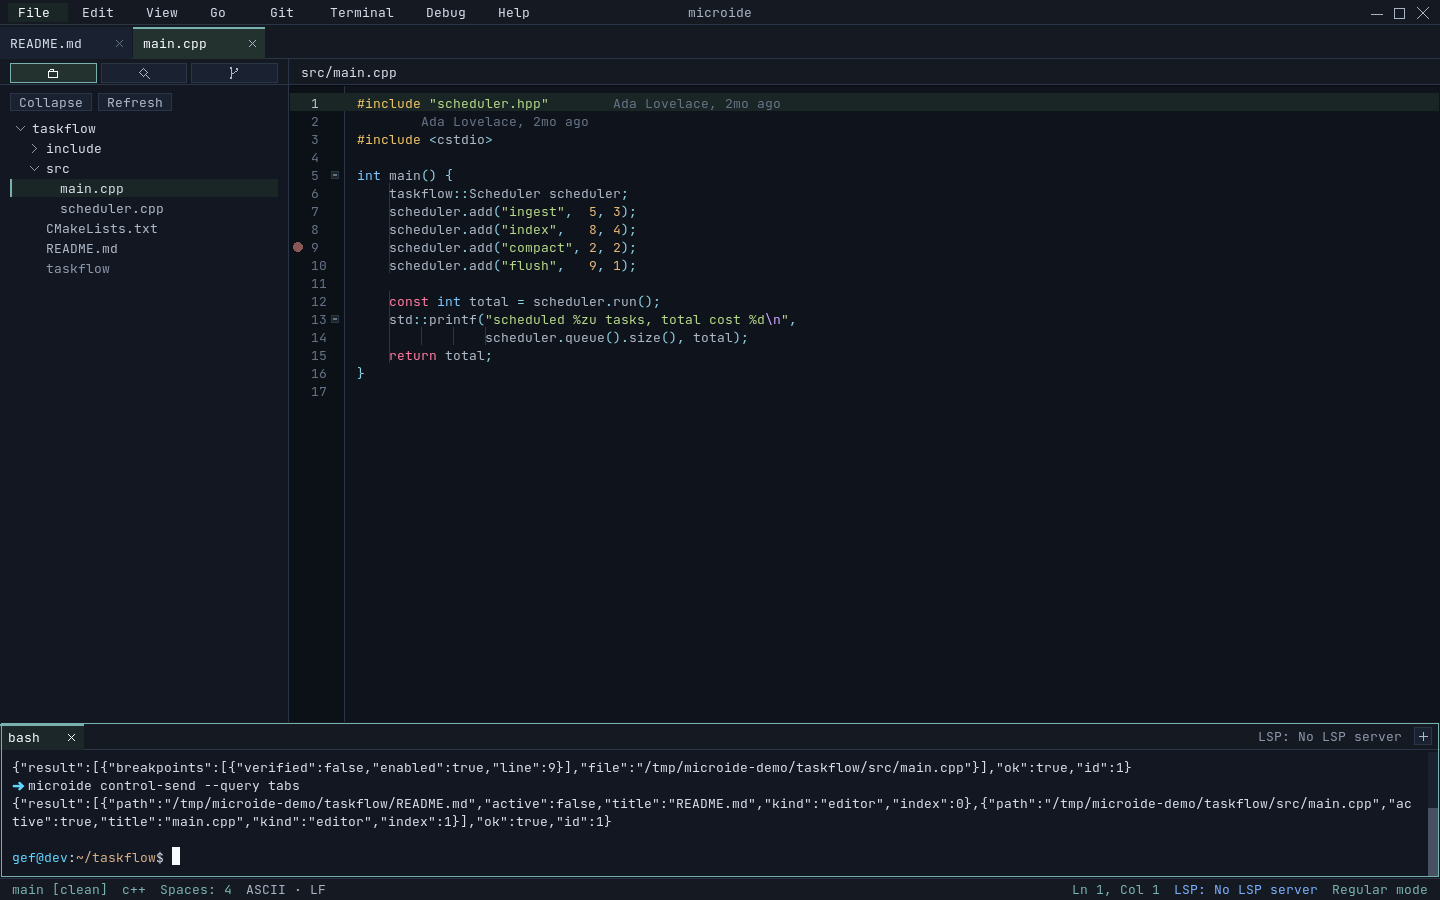Open the file explorer sidebar panel
Viewport: 1440px width, 900px height.
[x=53, y=73]
